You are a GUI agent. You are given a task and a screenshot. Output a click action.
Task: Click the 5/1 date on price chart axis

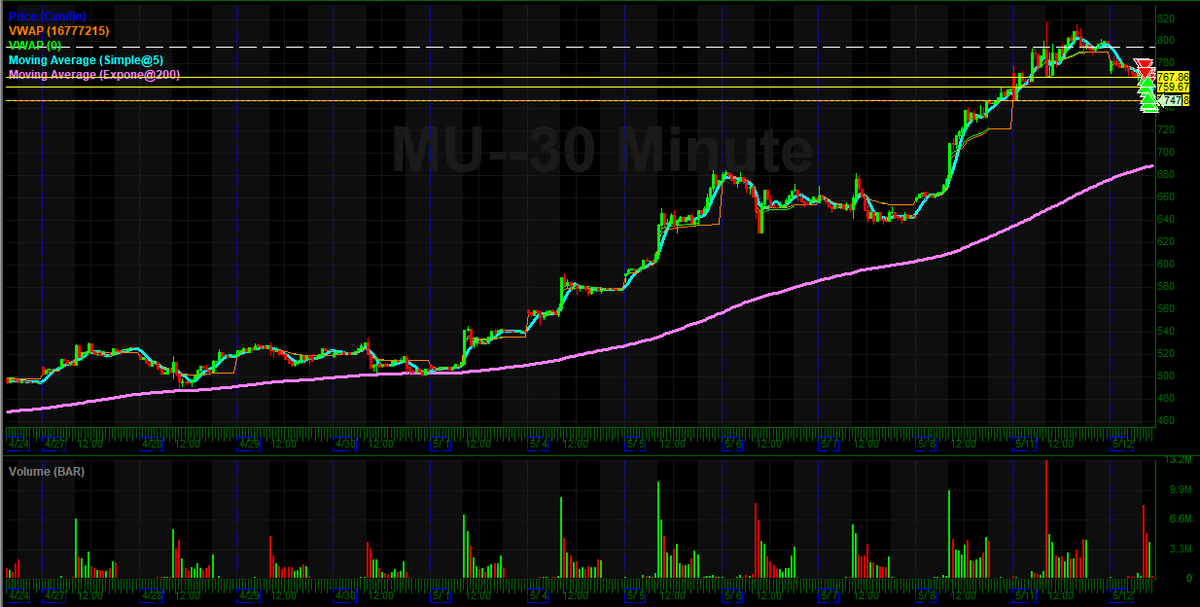click(x=441, y=443)
